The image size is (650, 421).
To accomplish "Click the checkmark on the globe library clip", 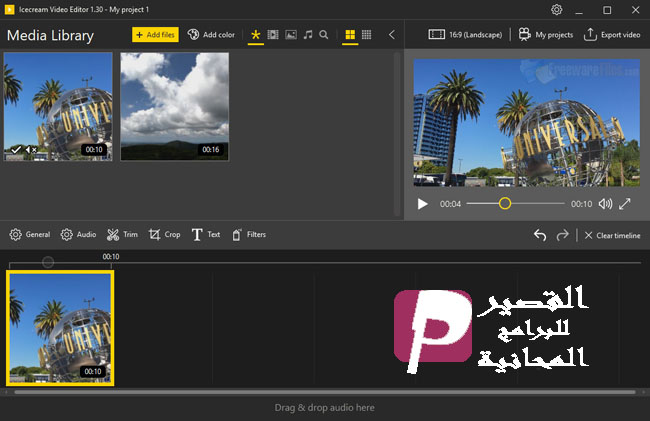I will (x=16, y=150).
